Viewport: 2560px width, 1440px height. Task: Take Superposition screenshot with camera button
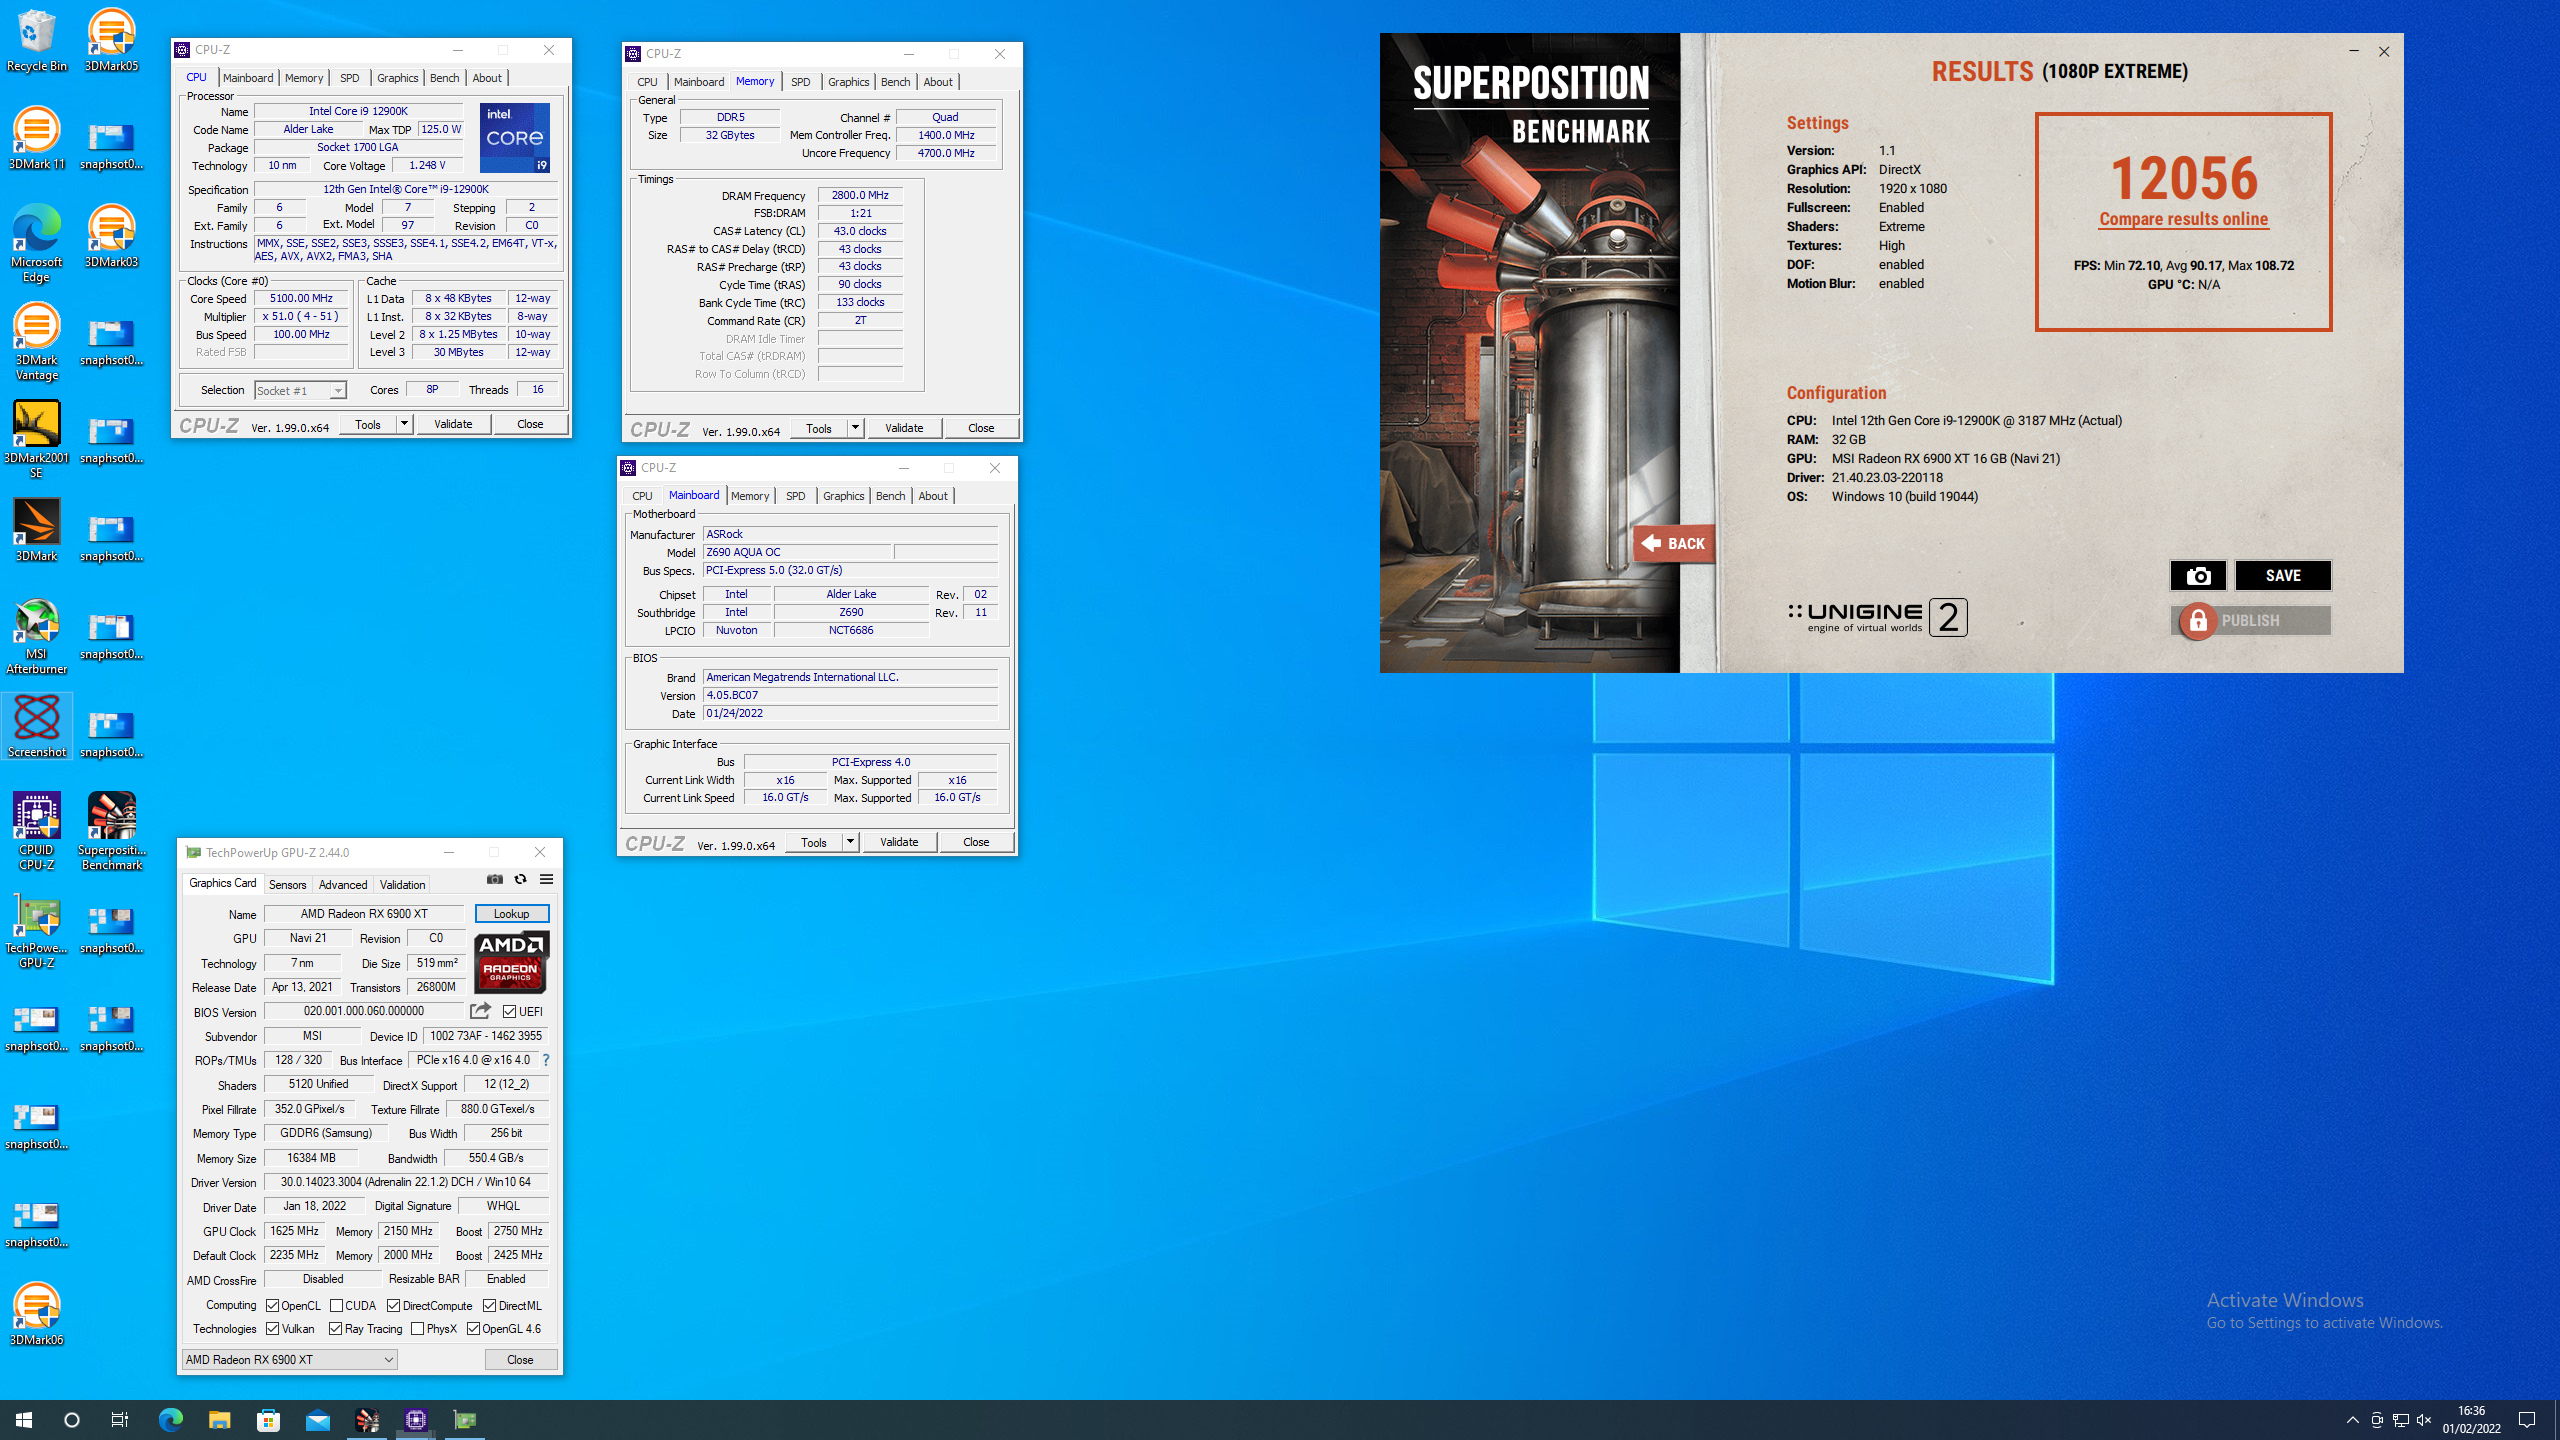tap(2198, 575)
